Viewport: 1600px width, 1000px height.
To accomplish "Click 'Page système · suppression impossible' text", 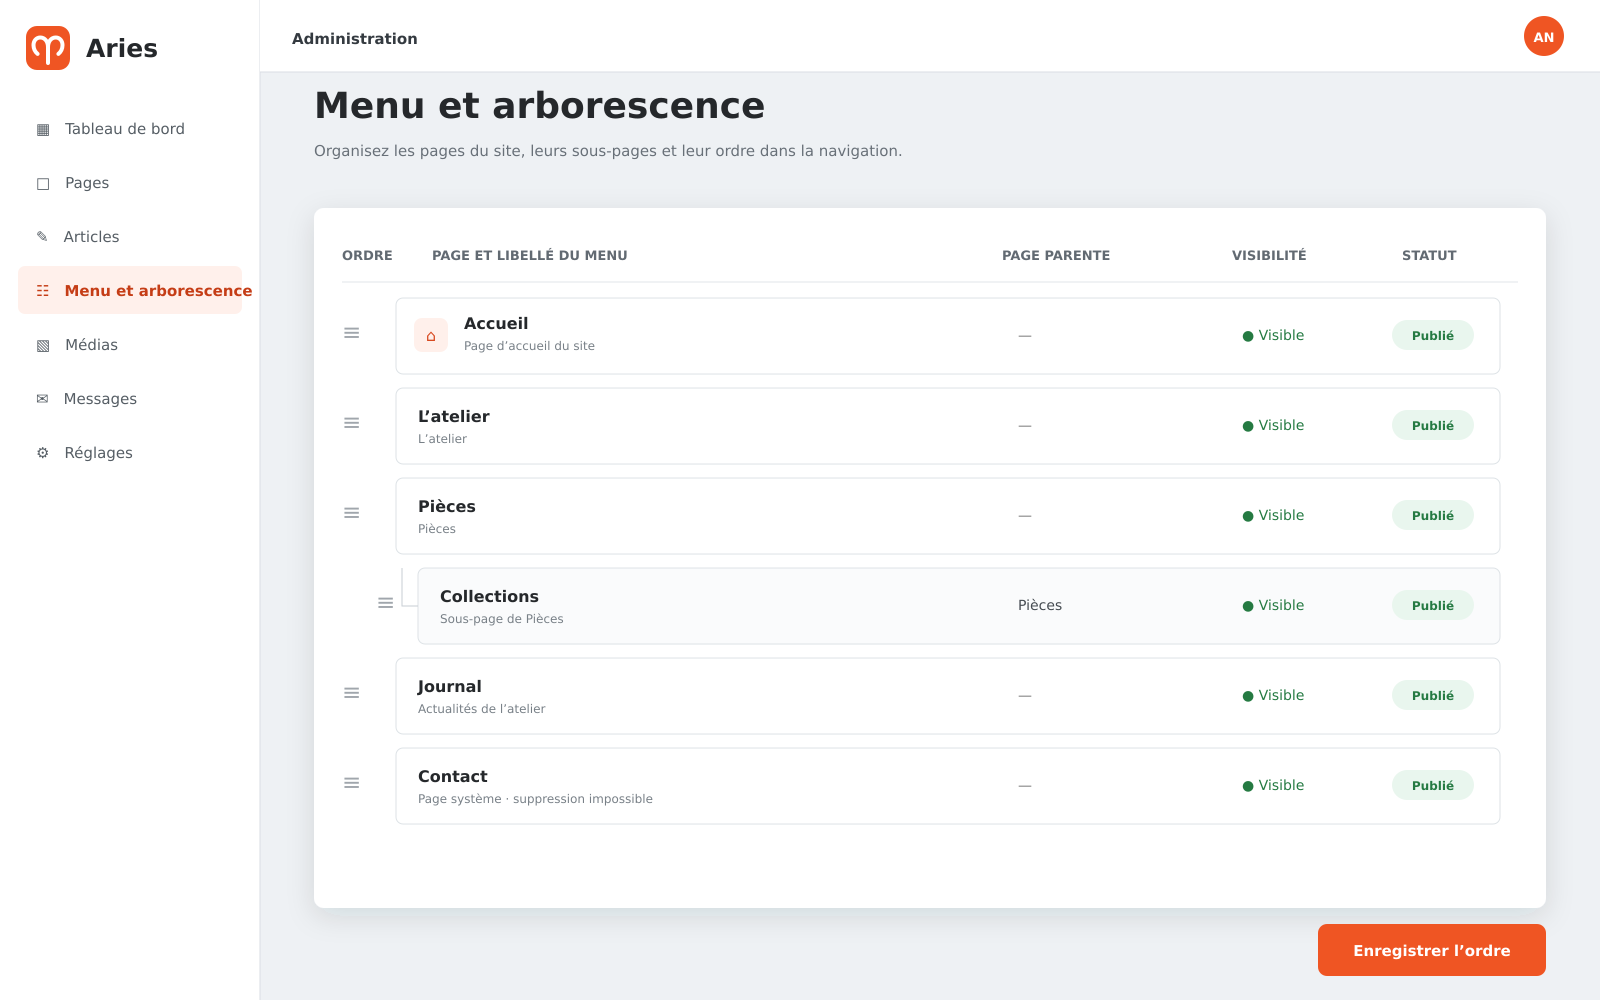I will [x=535, y=799].
